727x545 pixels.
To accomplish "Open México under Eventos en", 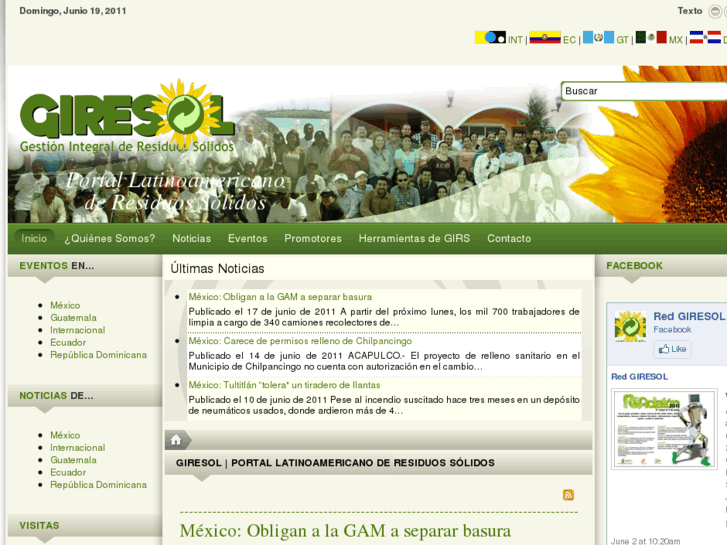I will click(x=65, y=305).
